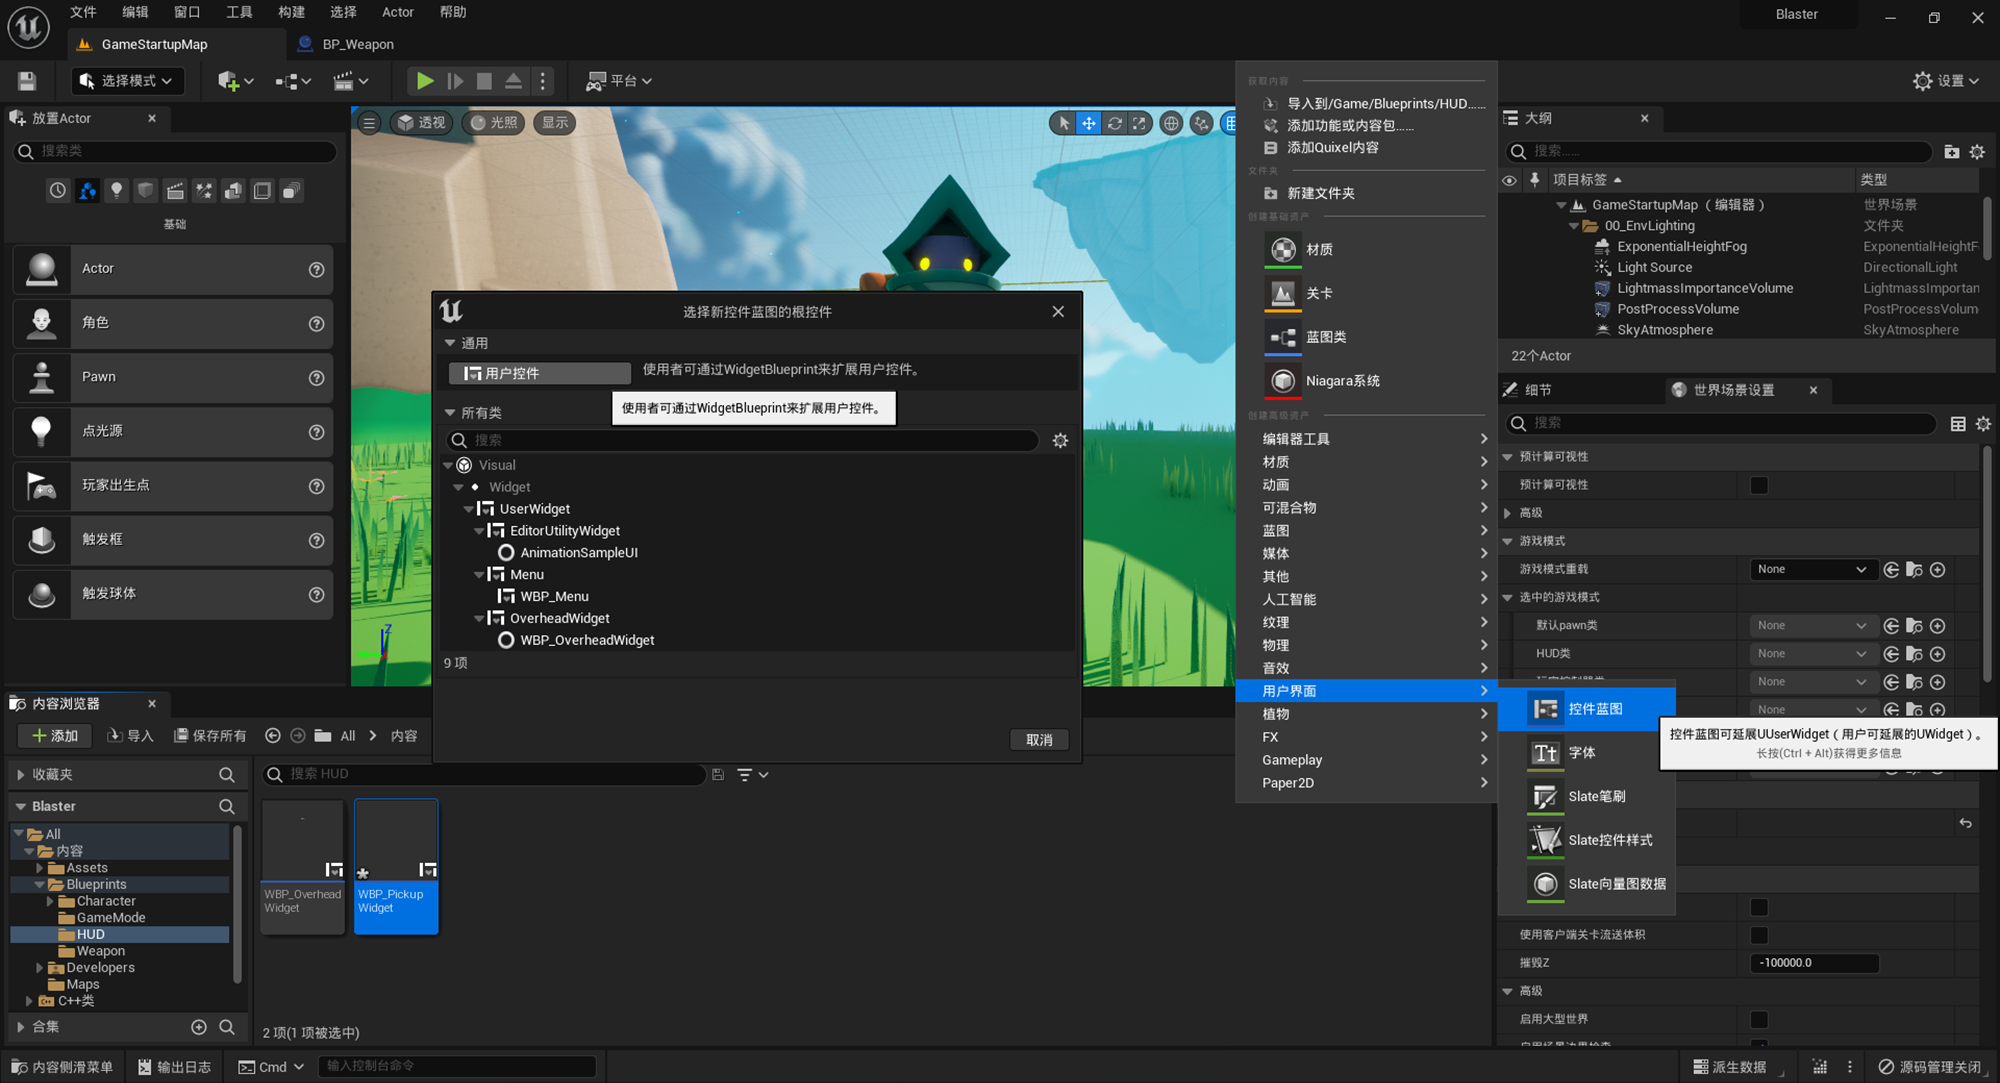Click the 取消 button
2000x1083 pixels.
pos(1039,740)
